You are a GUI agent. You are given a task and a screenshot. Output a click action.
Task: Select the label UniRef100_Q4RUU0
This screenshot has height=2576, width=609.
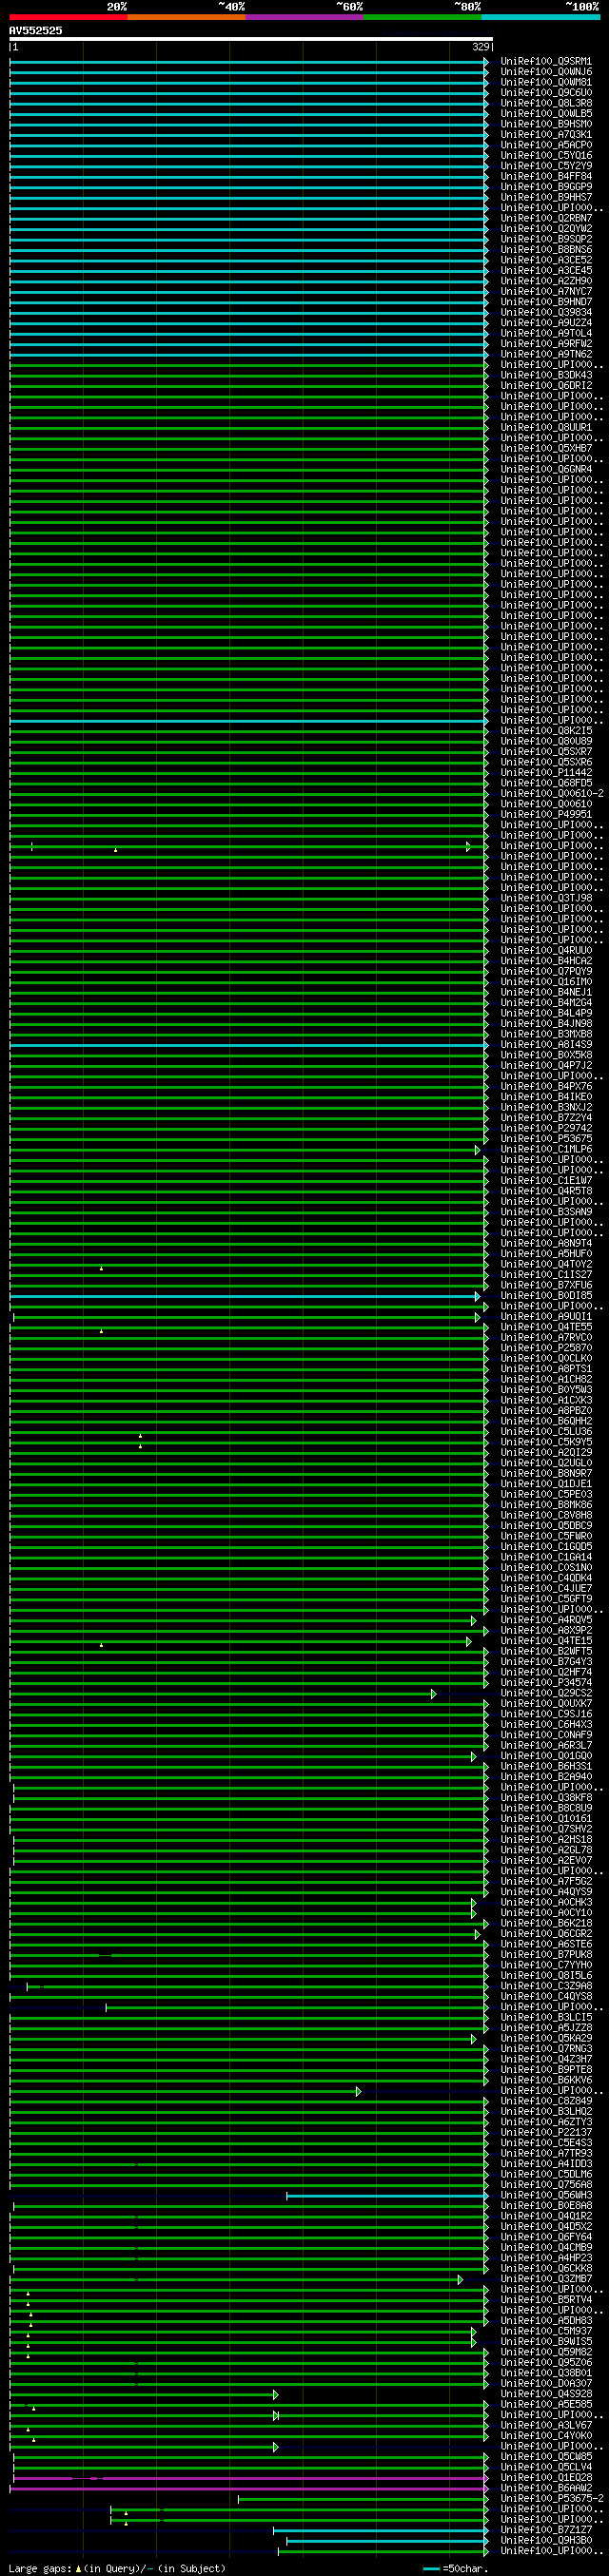click(546, 951)
